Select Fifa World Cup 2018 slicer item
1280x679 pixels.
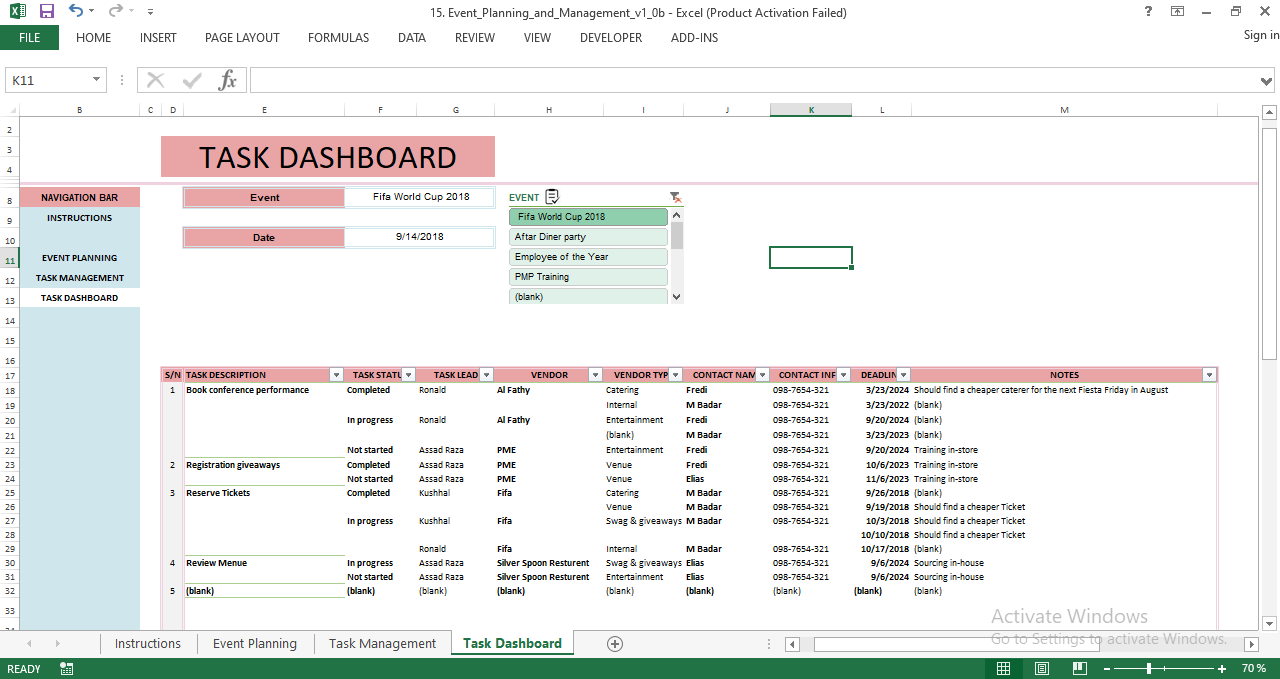click(x=588, y=217)
